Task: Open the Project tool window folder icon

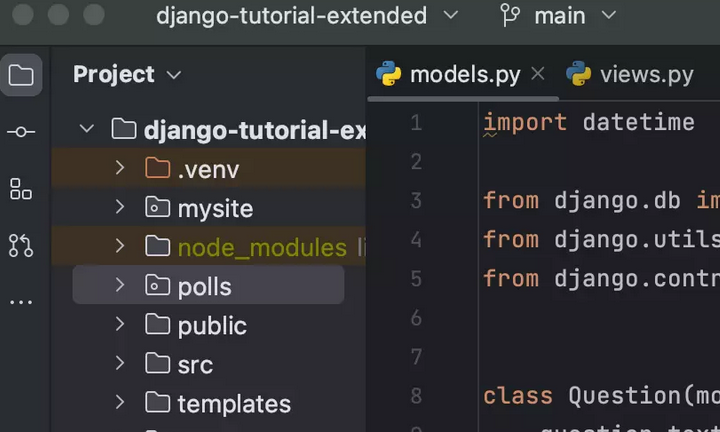Action: pos(21,75)
